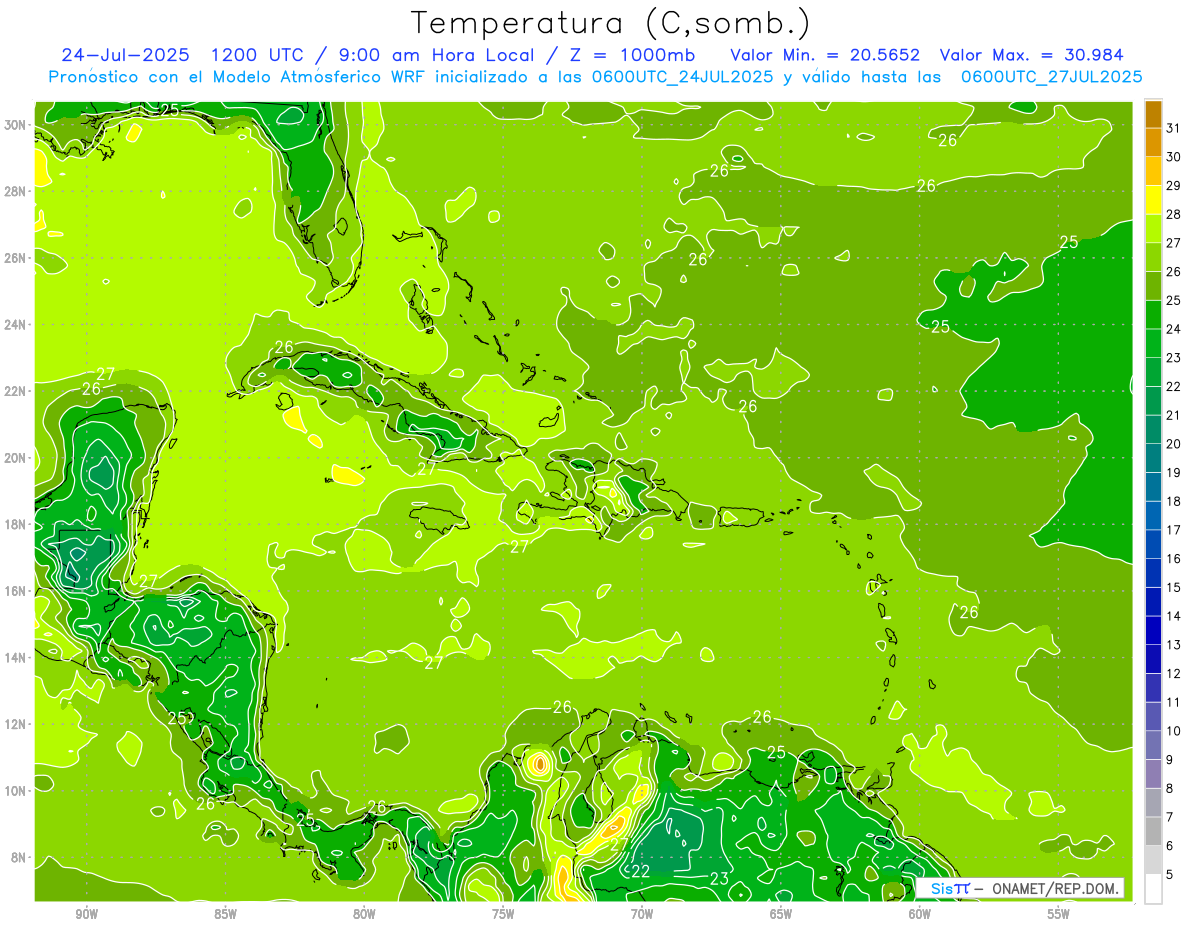Click the orange legend swatch between 30 and 31

[1153, 142]
